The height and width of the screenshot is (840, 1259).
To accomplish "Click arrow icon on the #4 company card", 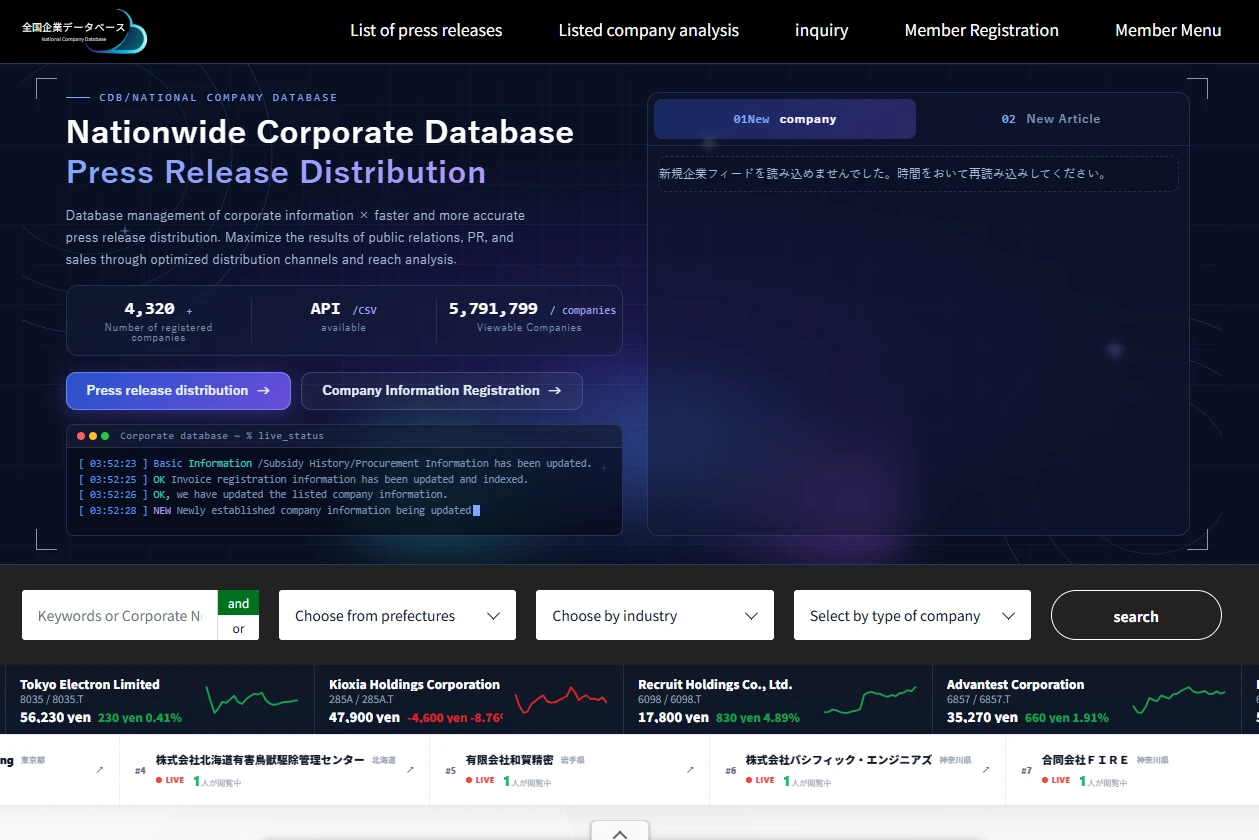I will click(x=410, y=770).
